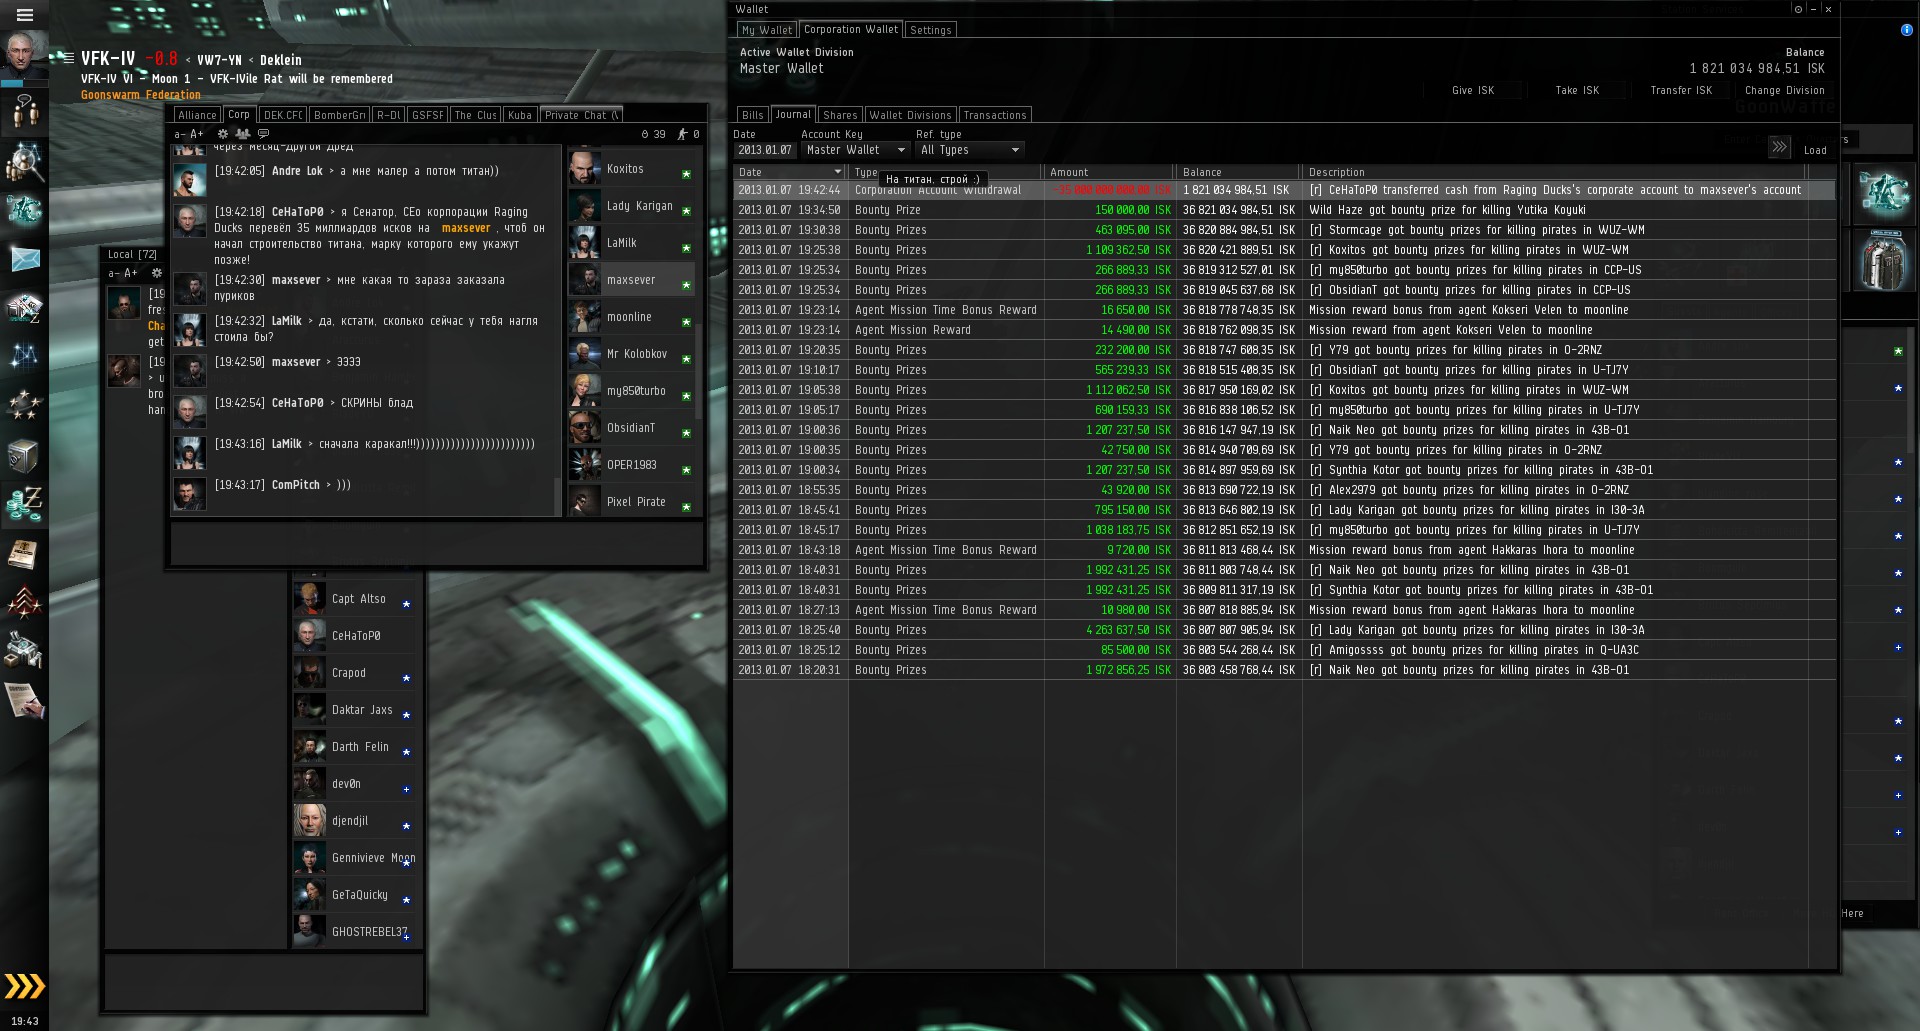Click the Give ISK button

(x=1473, y=90)
